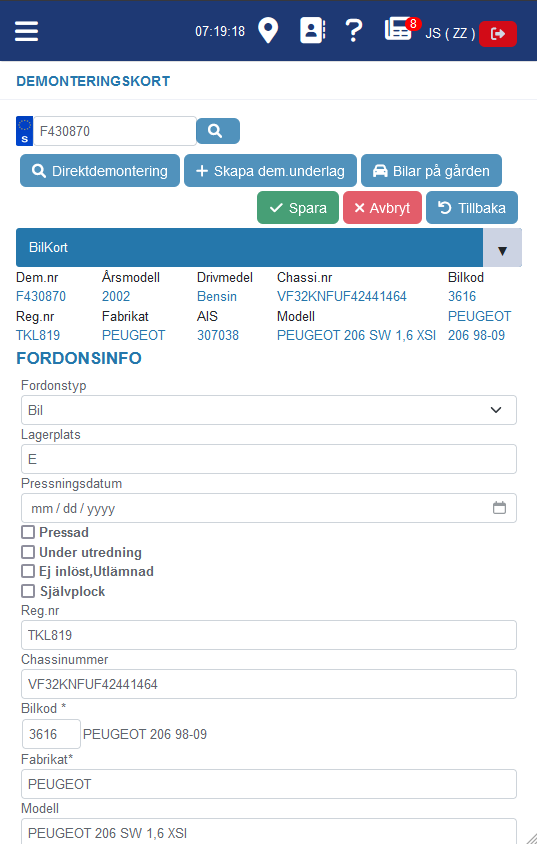Tick the Under utredning checkbox
Image resolution: width=537 pixels, height=844 pixels.
click(x=28, y=552)
